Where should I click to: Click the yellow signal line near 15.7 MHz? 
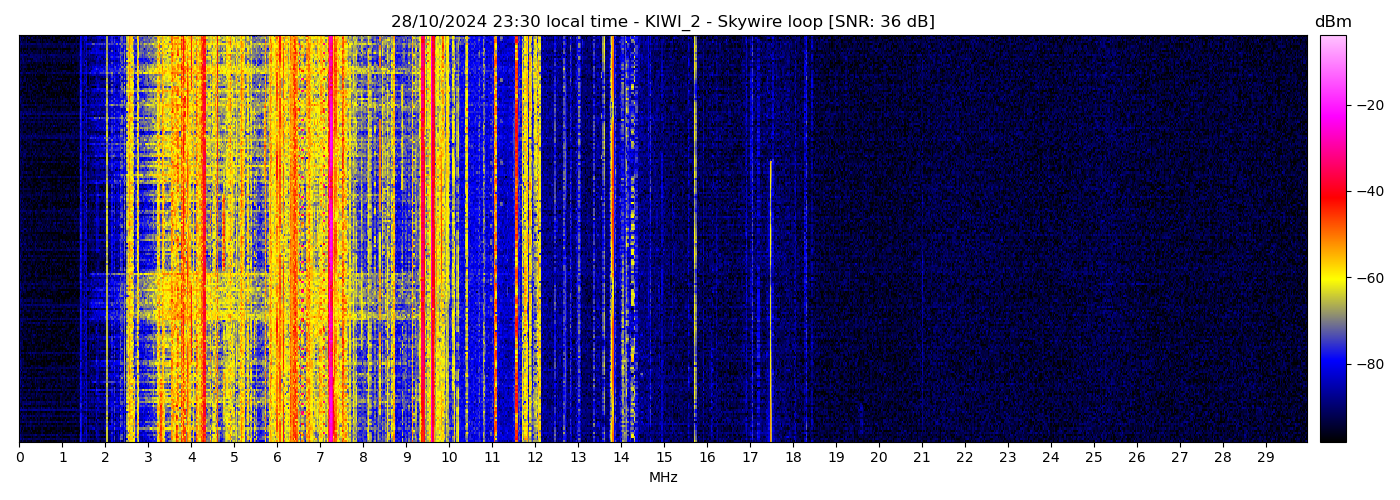695,240
